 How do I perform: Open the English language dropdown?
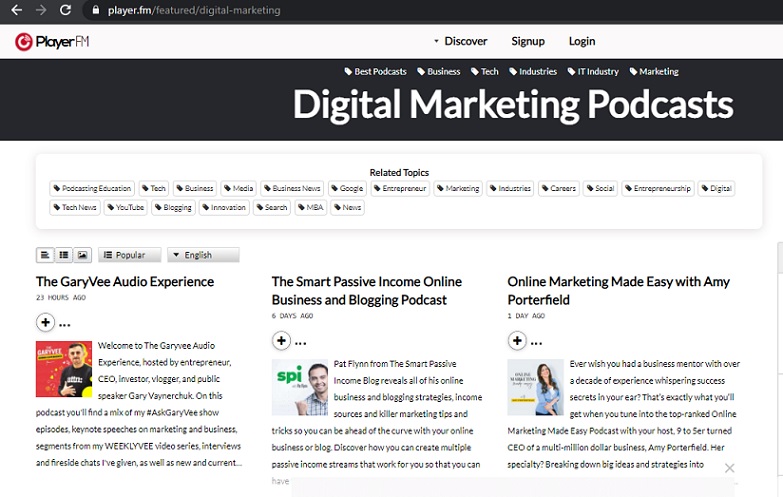coord(203,255)
